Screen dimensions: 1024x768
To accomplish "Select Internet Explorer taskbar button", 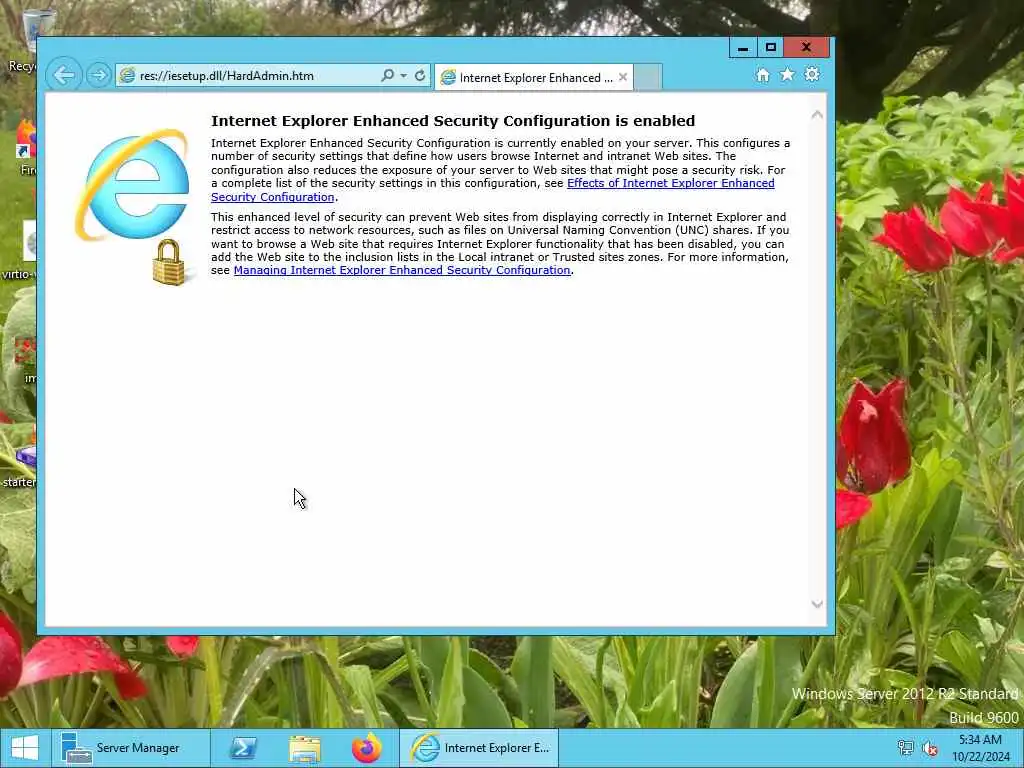I will [479, 748].
